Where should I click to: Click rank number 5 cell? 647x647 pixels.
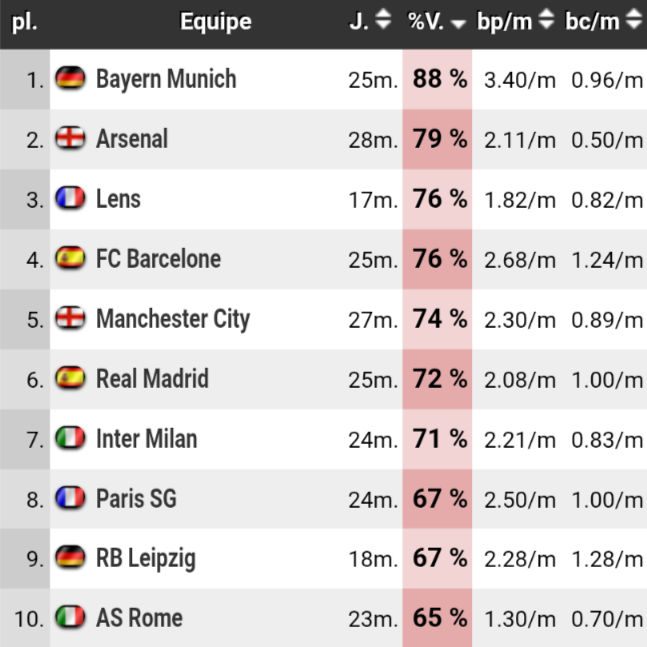(x=26, y=319)
